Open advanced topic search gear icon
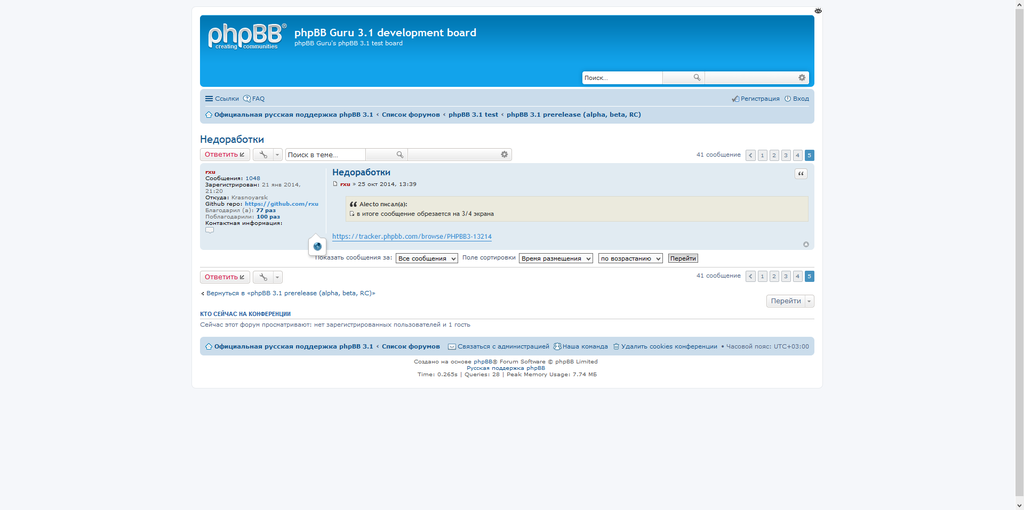1024x510 pixels. [504, 155]
